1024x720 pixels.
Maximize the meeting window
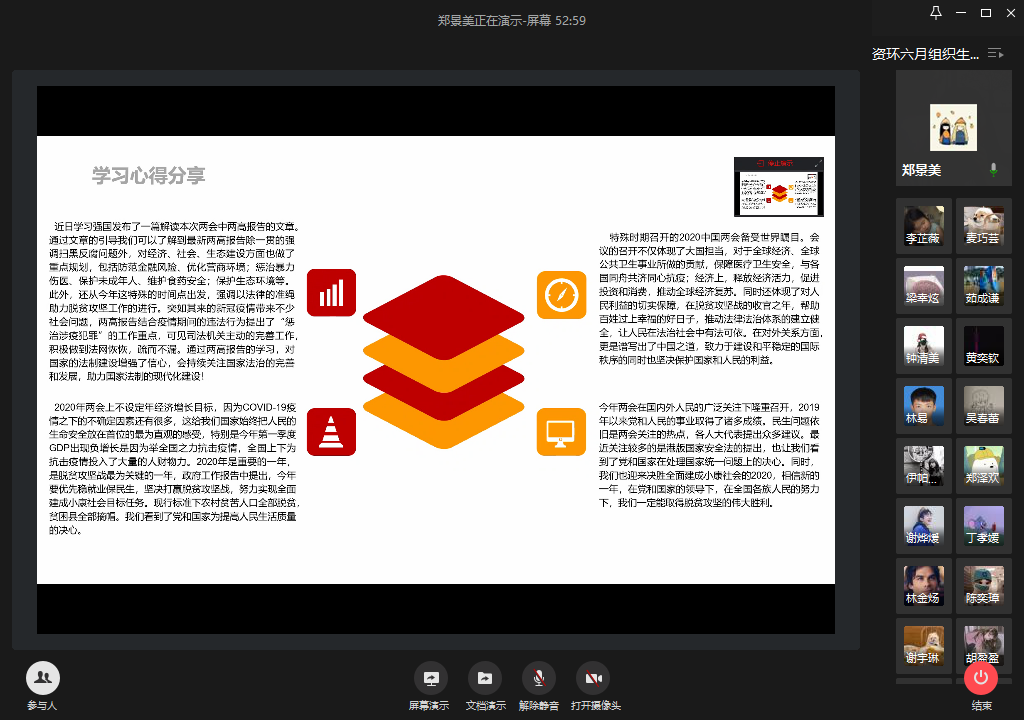(986, 12)
